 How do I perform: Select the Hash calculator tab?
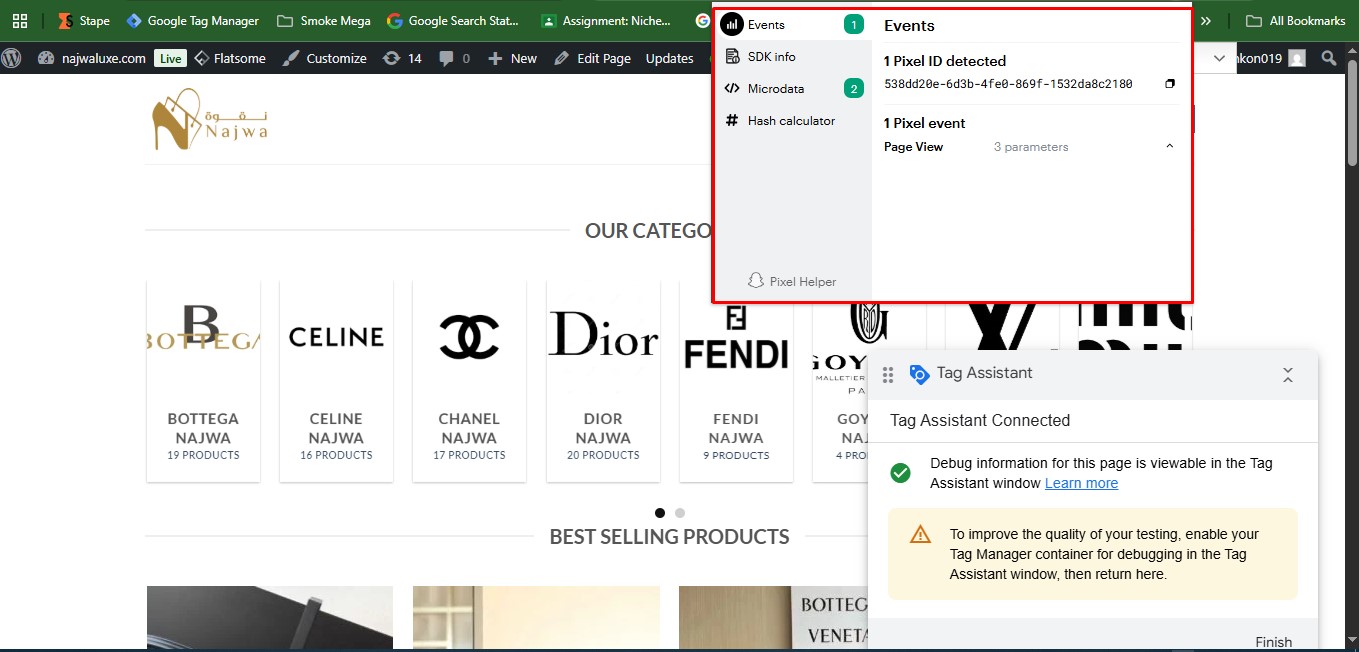pos(790,121)
